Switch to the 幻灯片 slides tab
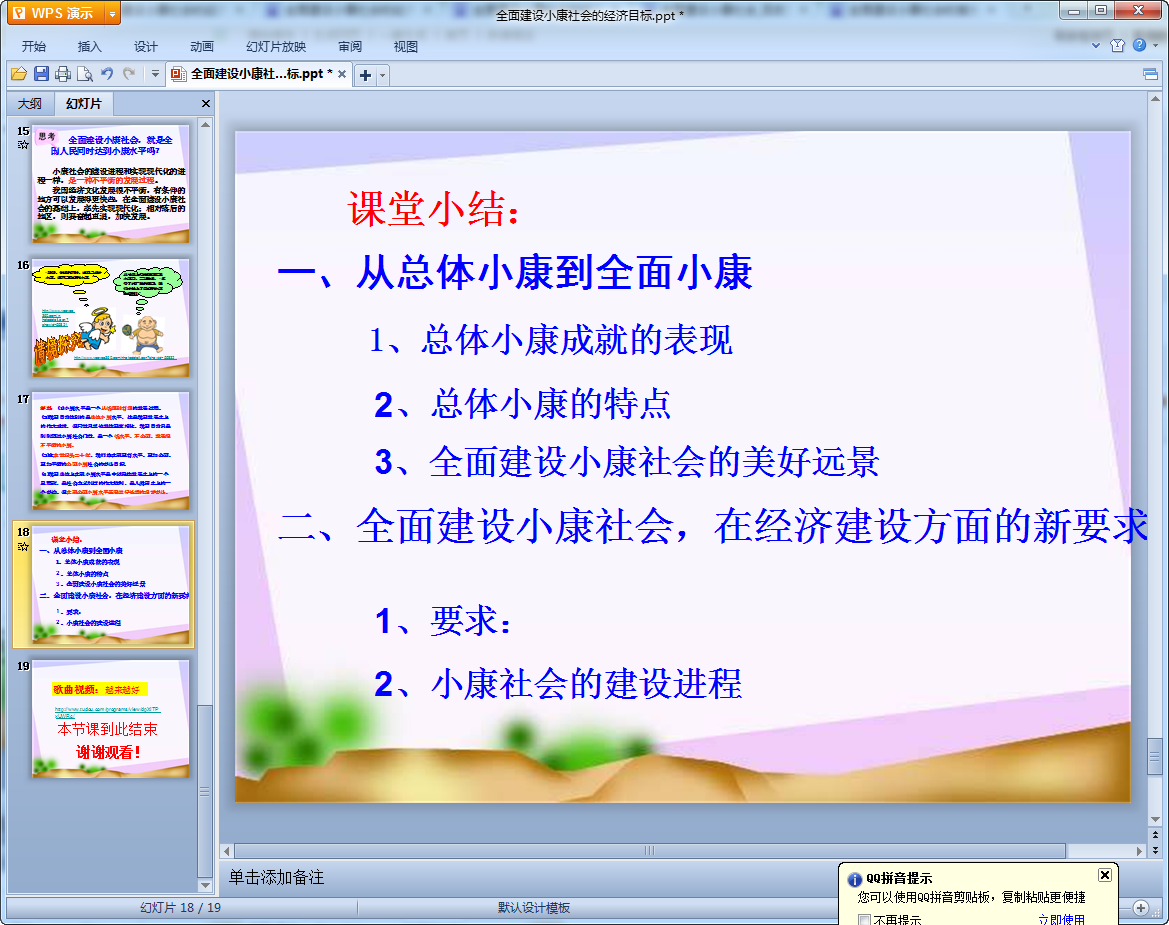Screen dimensions: 1169x925 [x=84, y=104]
